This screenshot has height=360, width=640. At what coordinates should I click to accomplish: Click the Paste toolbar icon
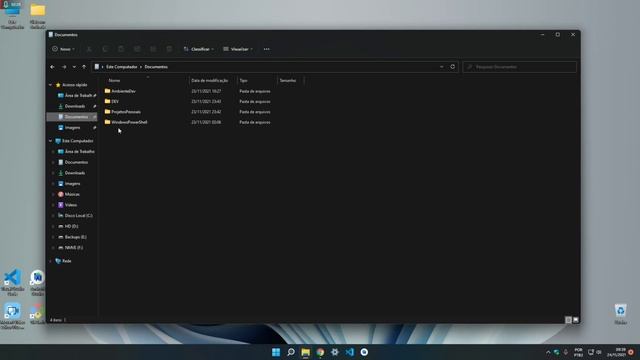click(x=121, y=49)
